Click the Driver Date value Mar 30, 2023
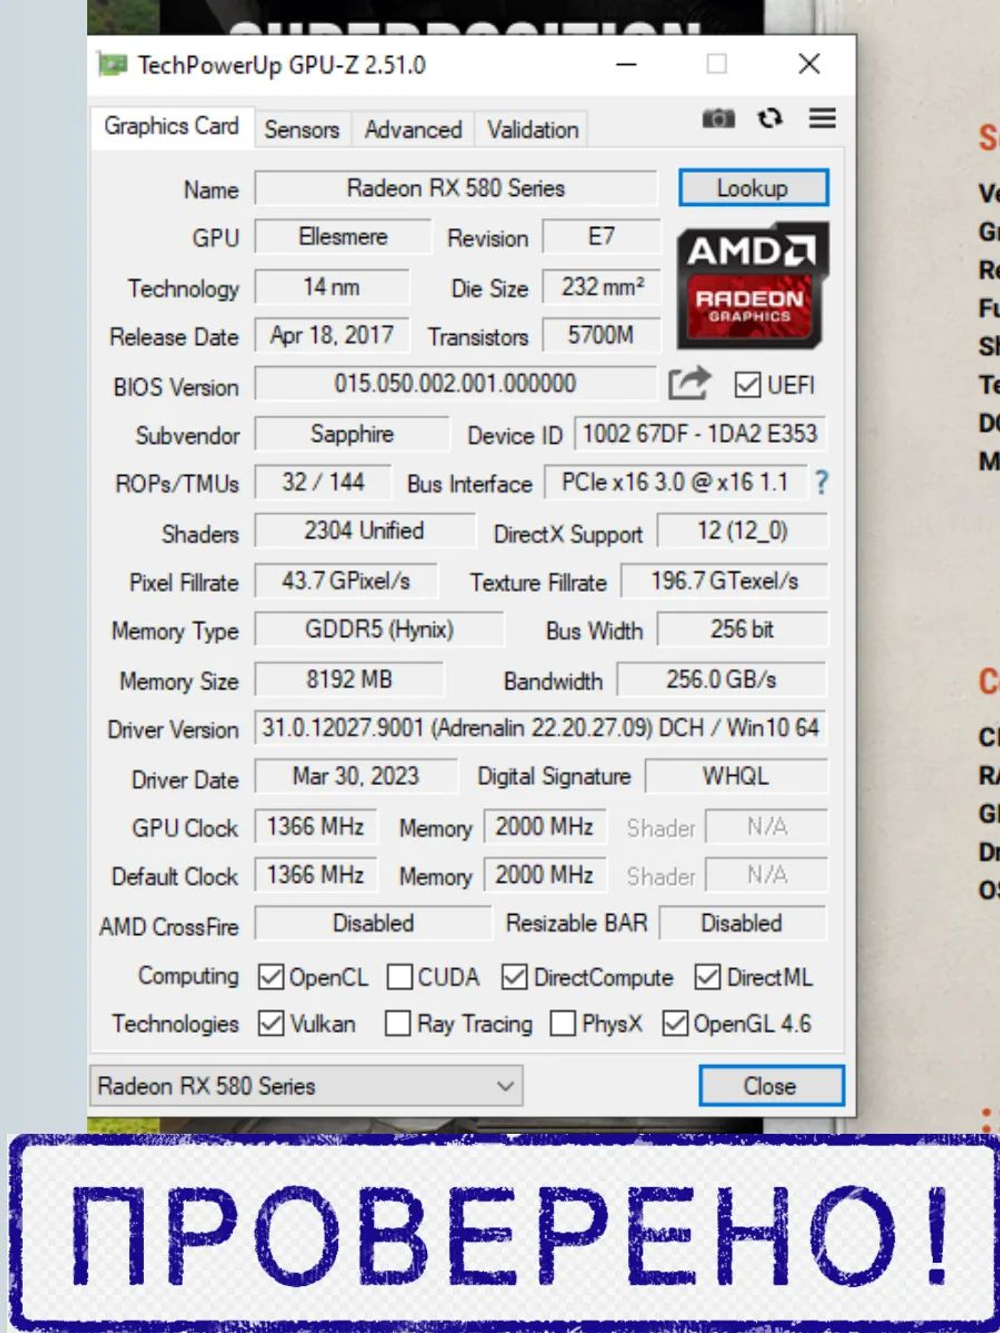1000x1333 pixels. 356,776
